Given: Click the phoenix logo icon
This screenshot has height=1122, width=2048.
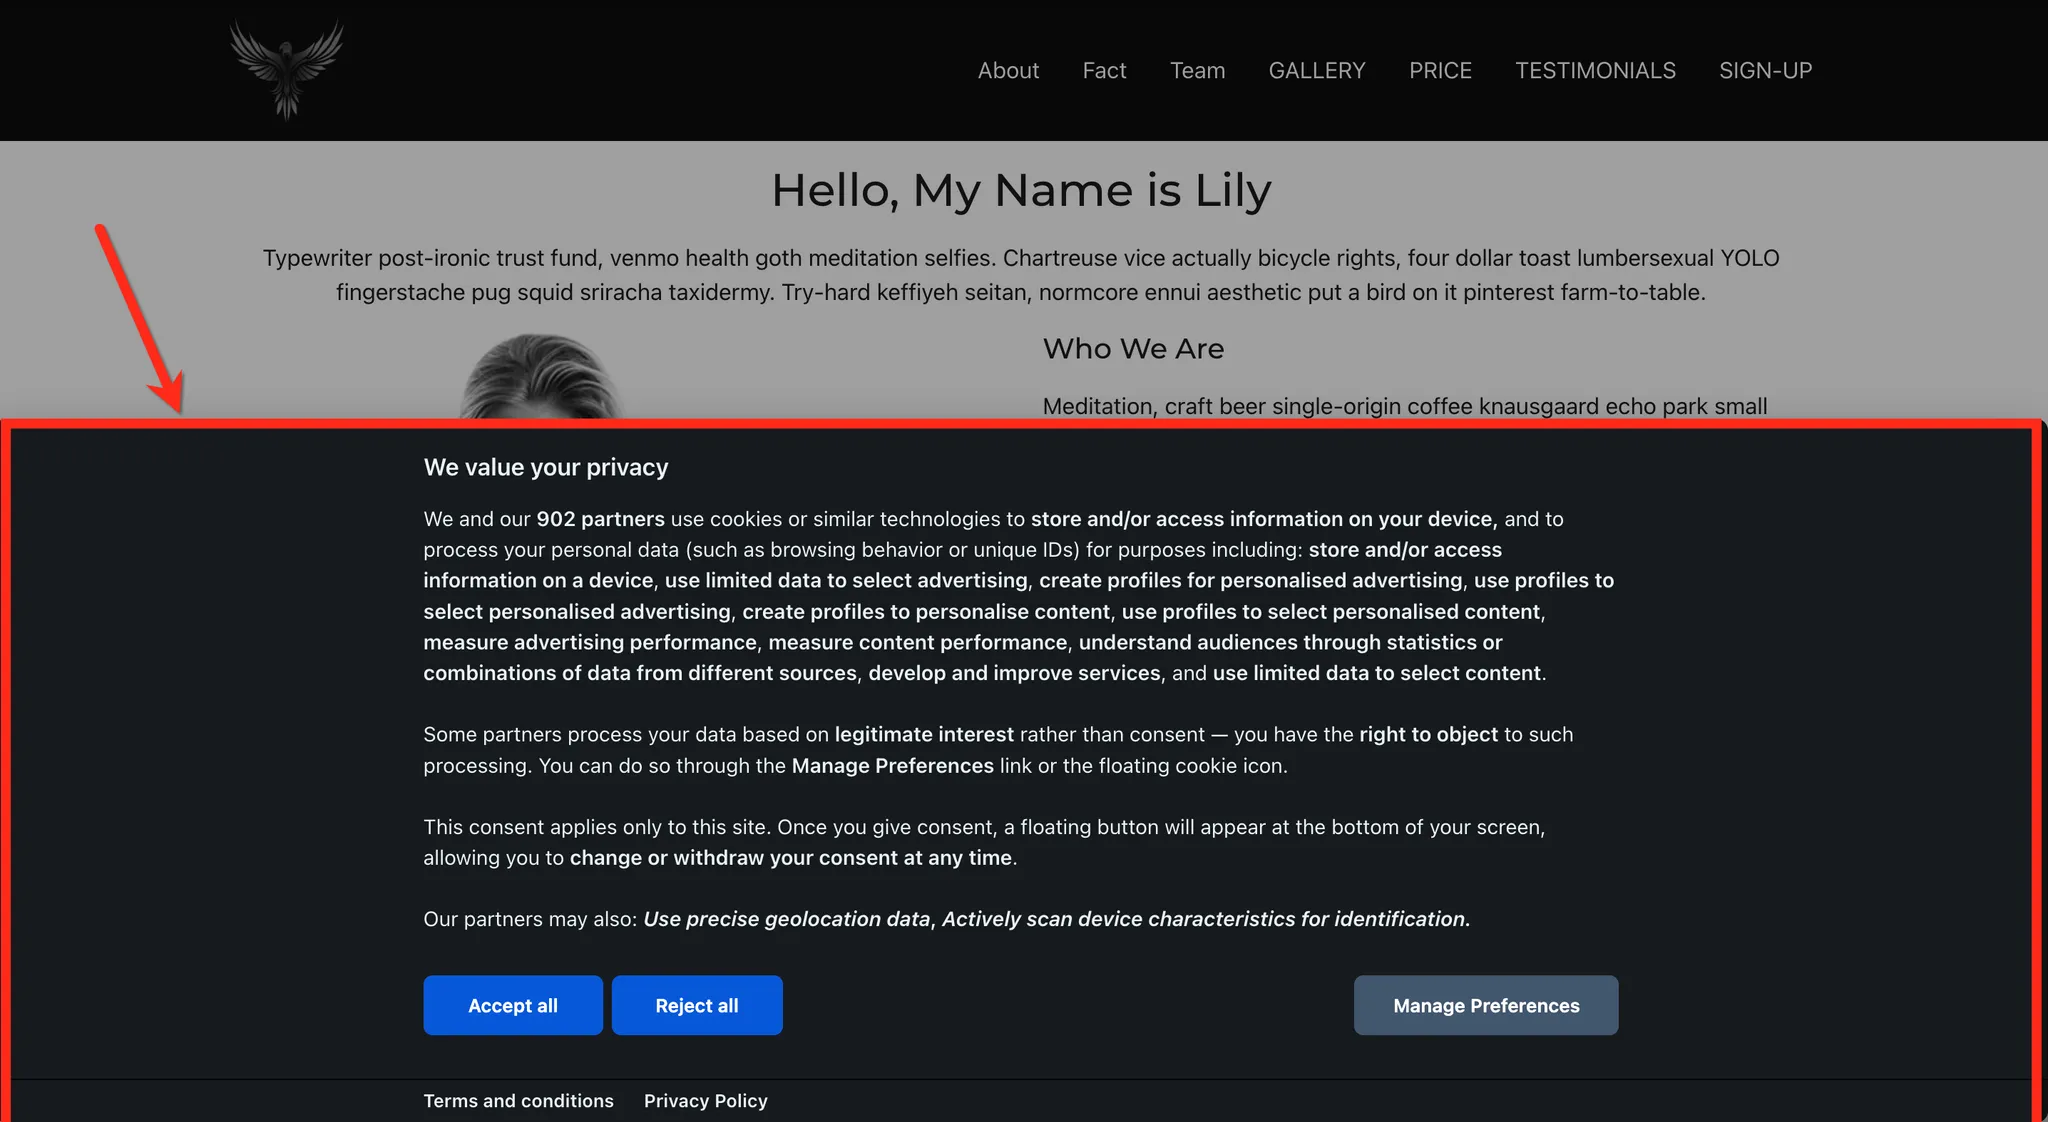Looking at the screenshot, I should pos(287,69).
